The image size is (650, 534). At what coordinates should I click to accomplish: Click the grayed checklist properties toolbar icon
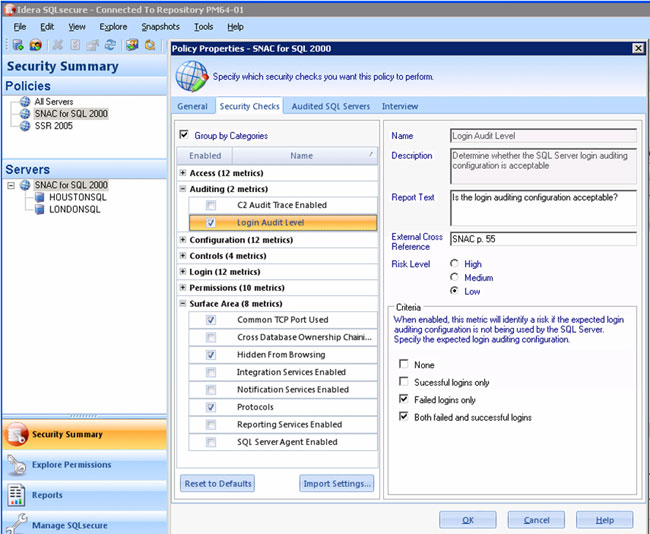(75, 45)
